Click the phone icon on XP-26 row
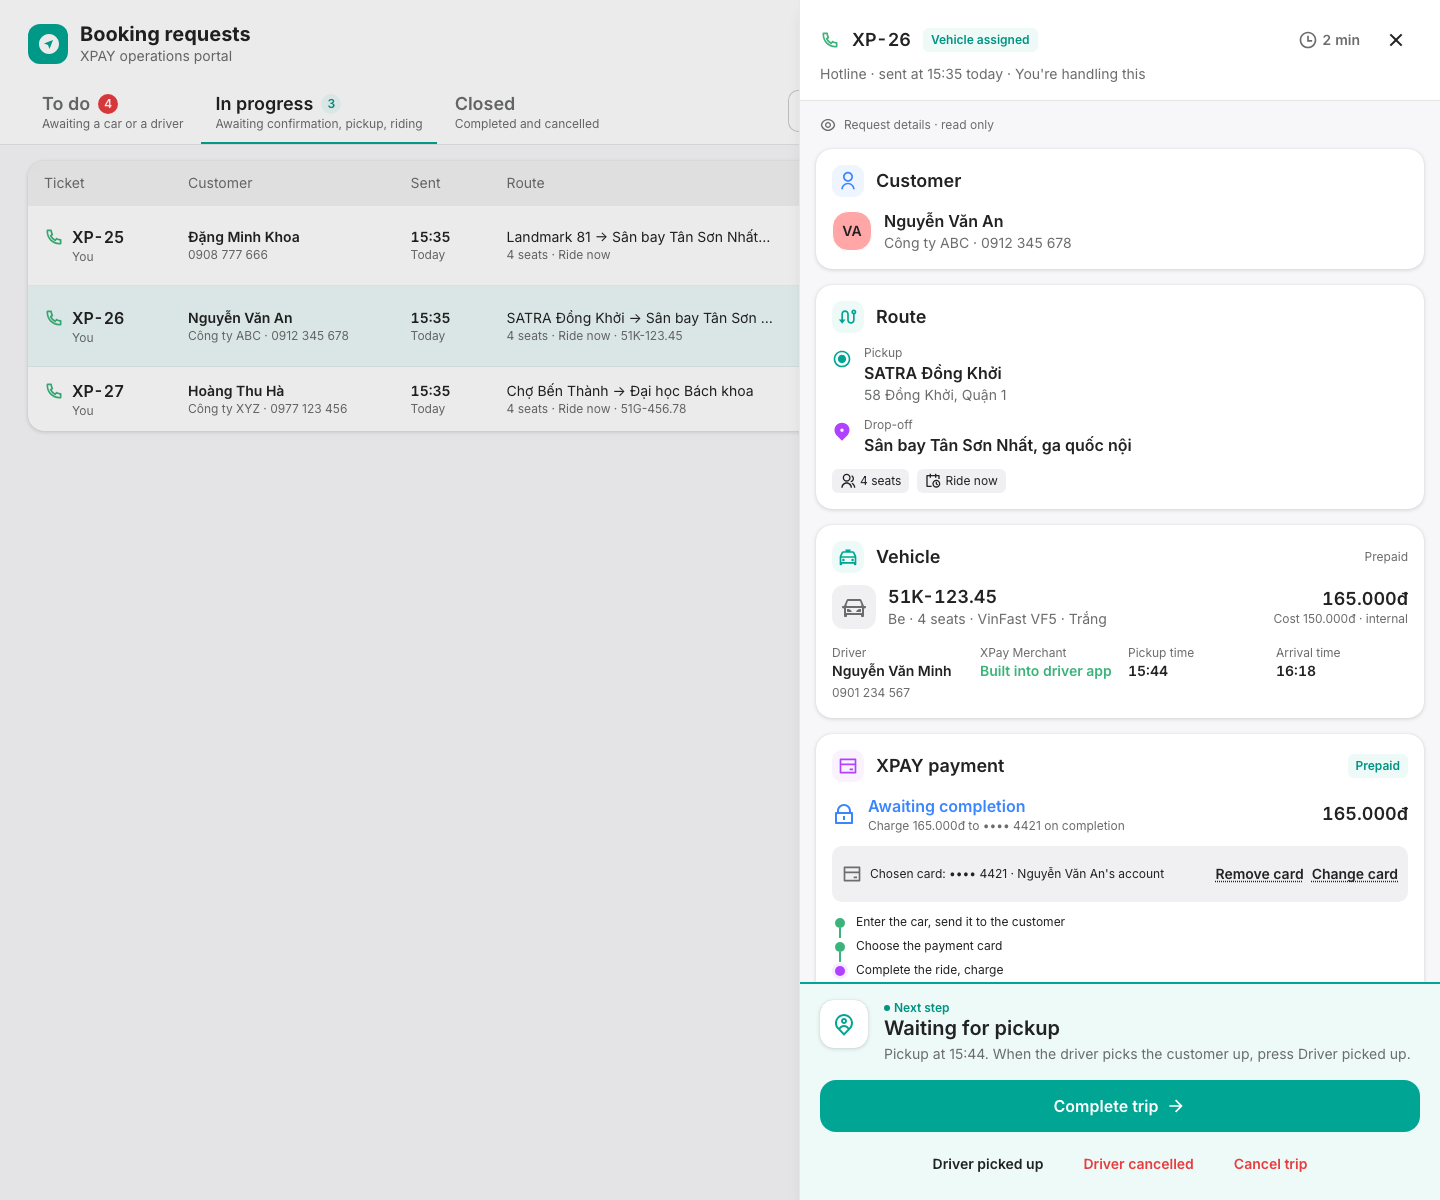 click(x=54, y=318)
